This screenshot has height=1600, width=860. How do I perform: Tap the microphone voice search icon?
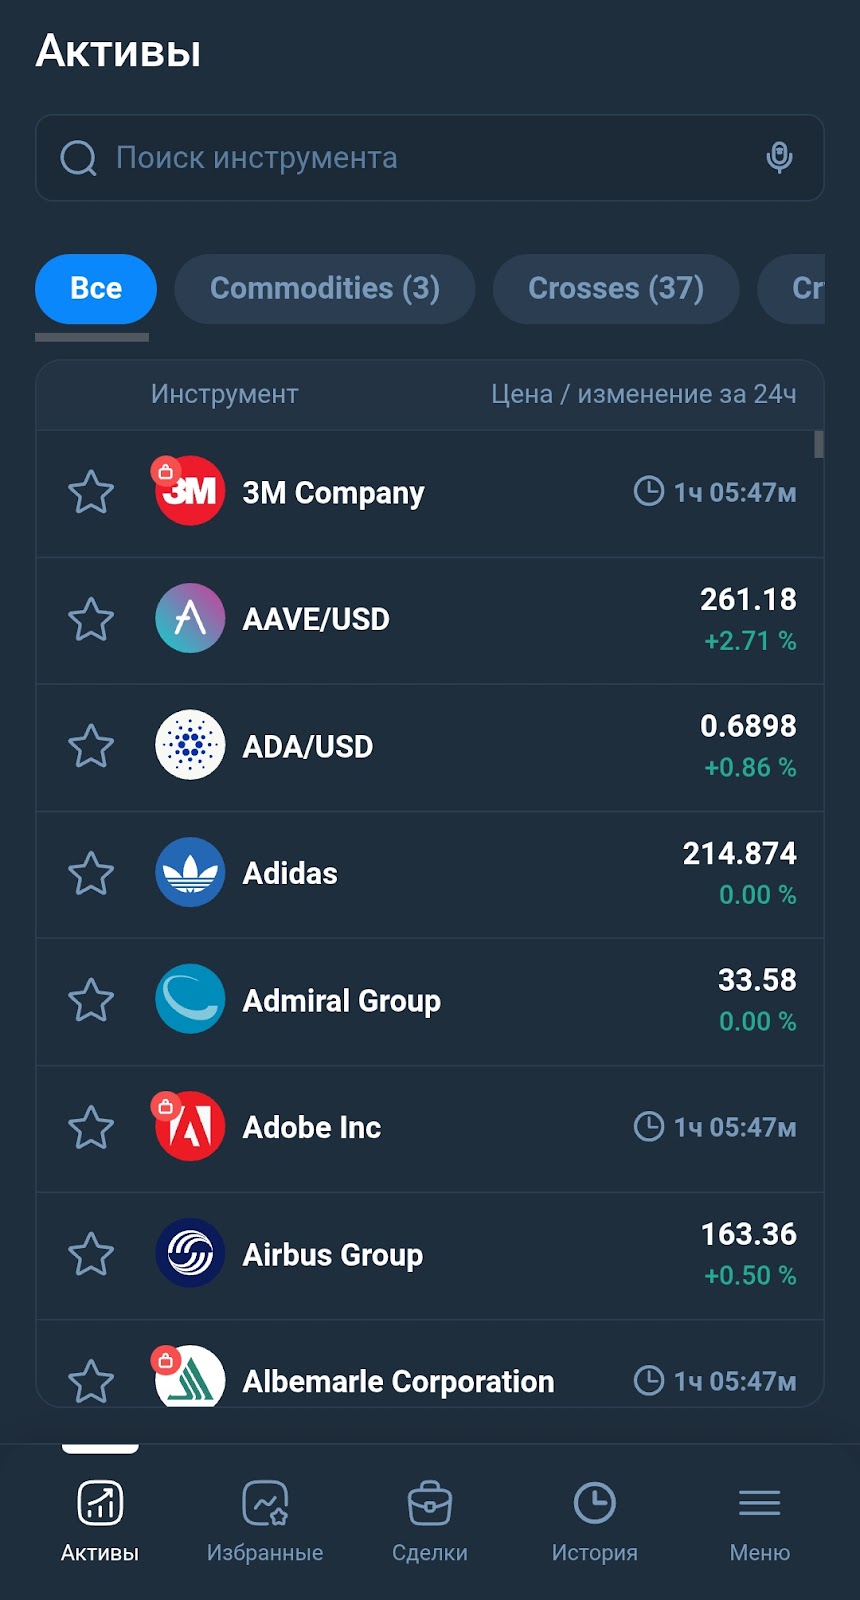779,157
